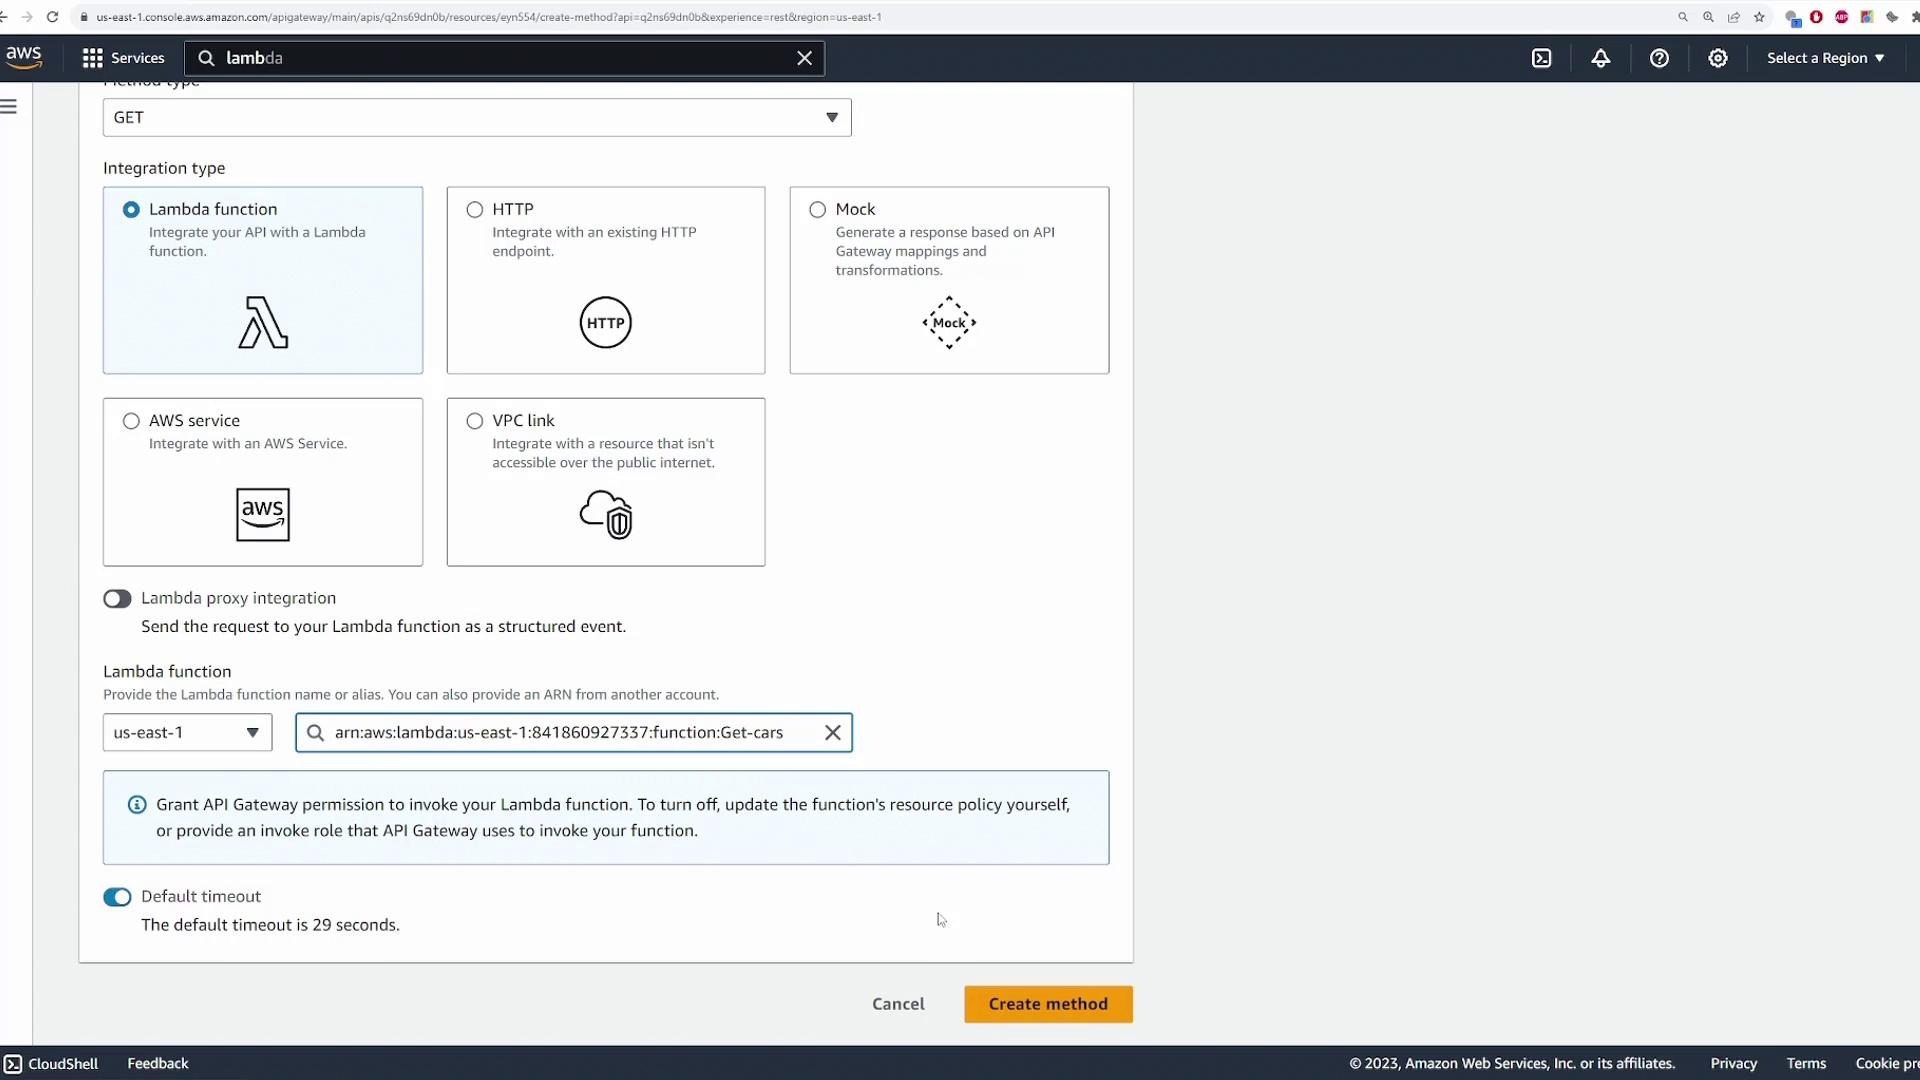Select the Mock integration type

(818, 210)
